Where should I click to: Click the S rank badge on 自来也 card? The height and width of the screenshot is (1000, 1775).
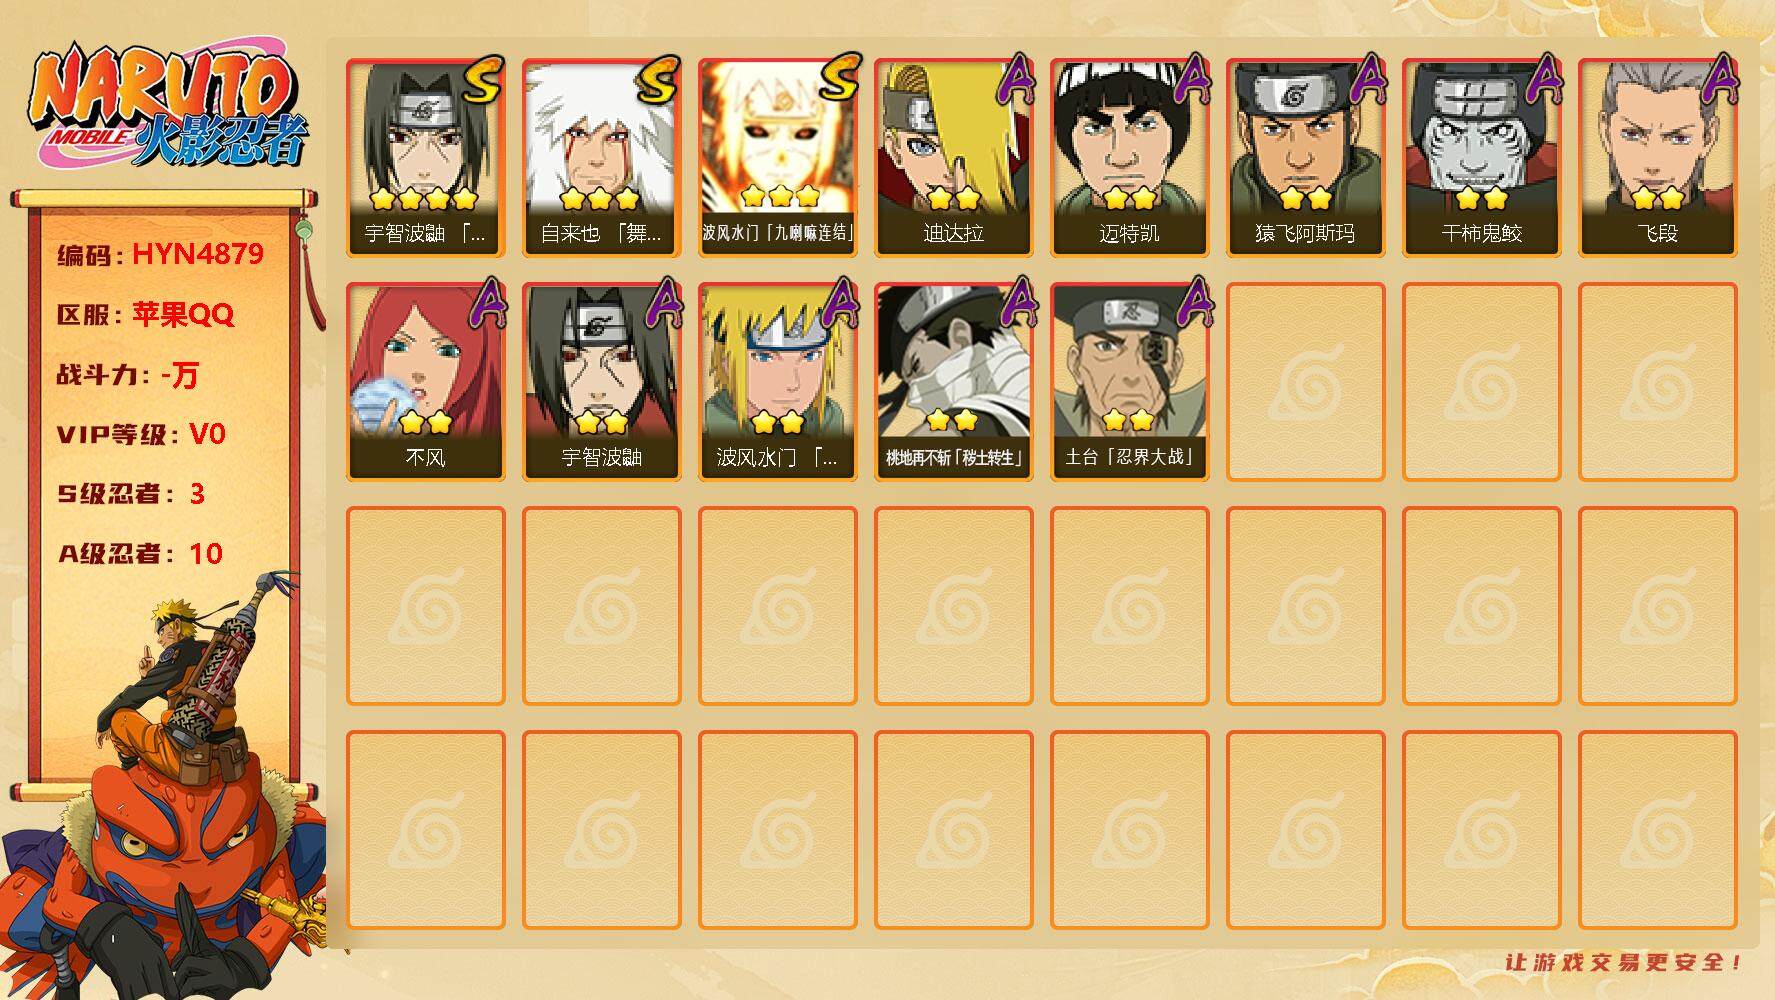[x=657, y=81]
